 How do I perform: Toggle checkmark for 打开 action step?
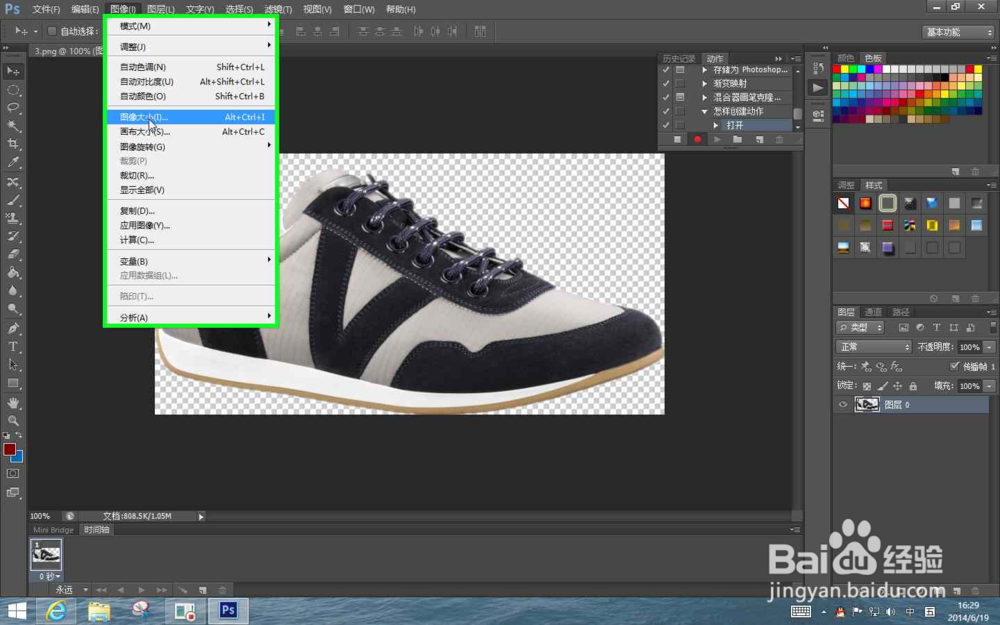[666, 125]
